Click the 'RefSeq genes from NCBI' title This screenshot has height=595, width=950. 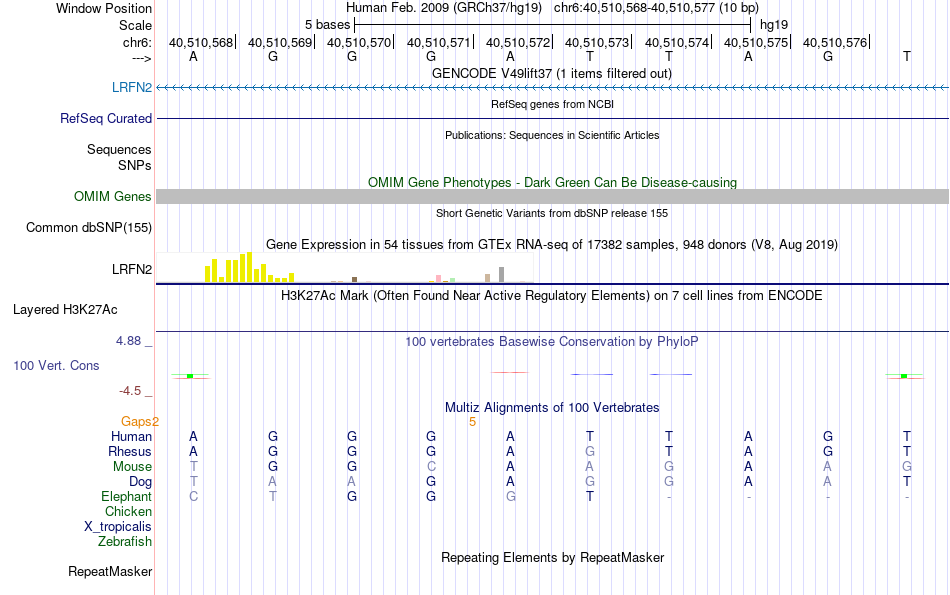pyautogui.click(x=552, y=104)
